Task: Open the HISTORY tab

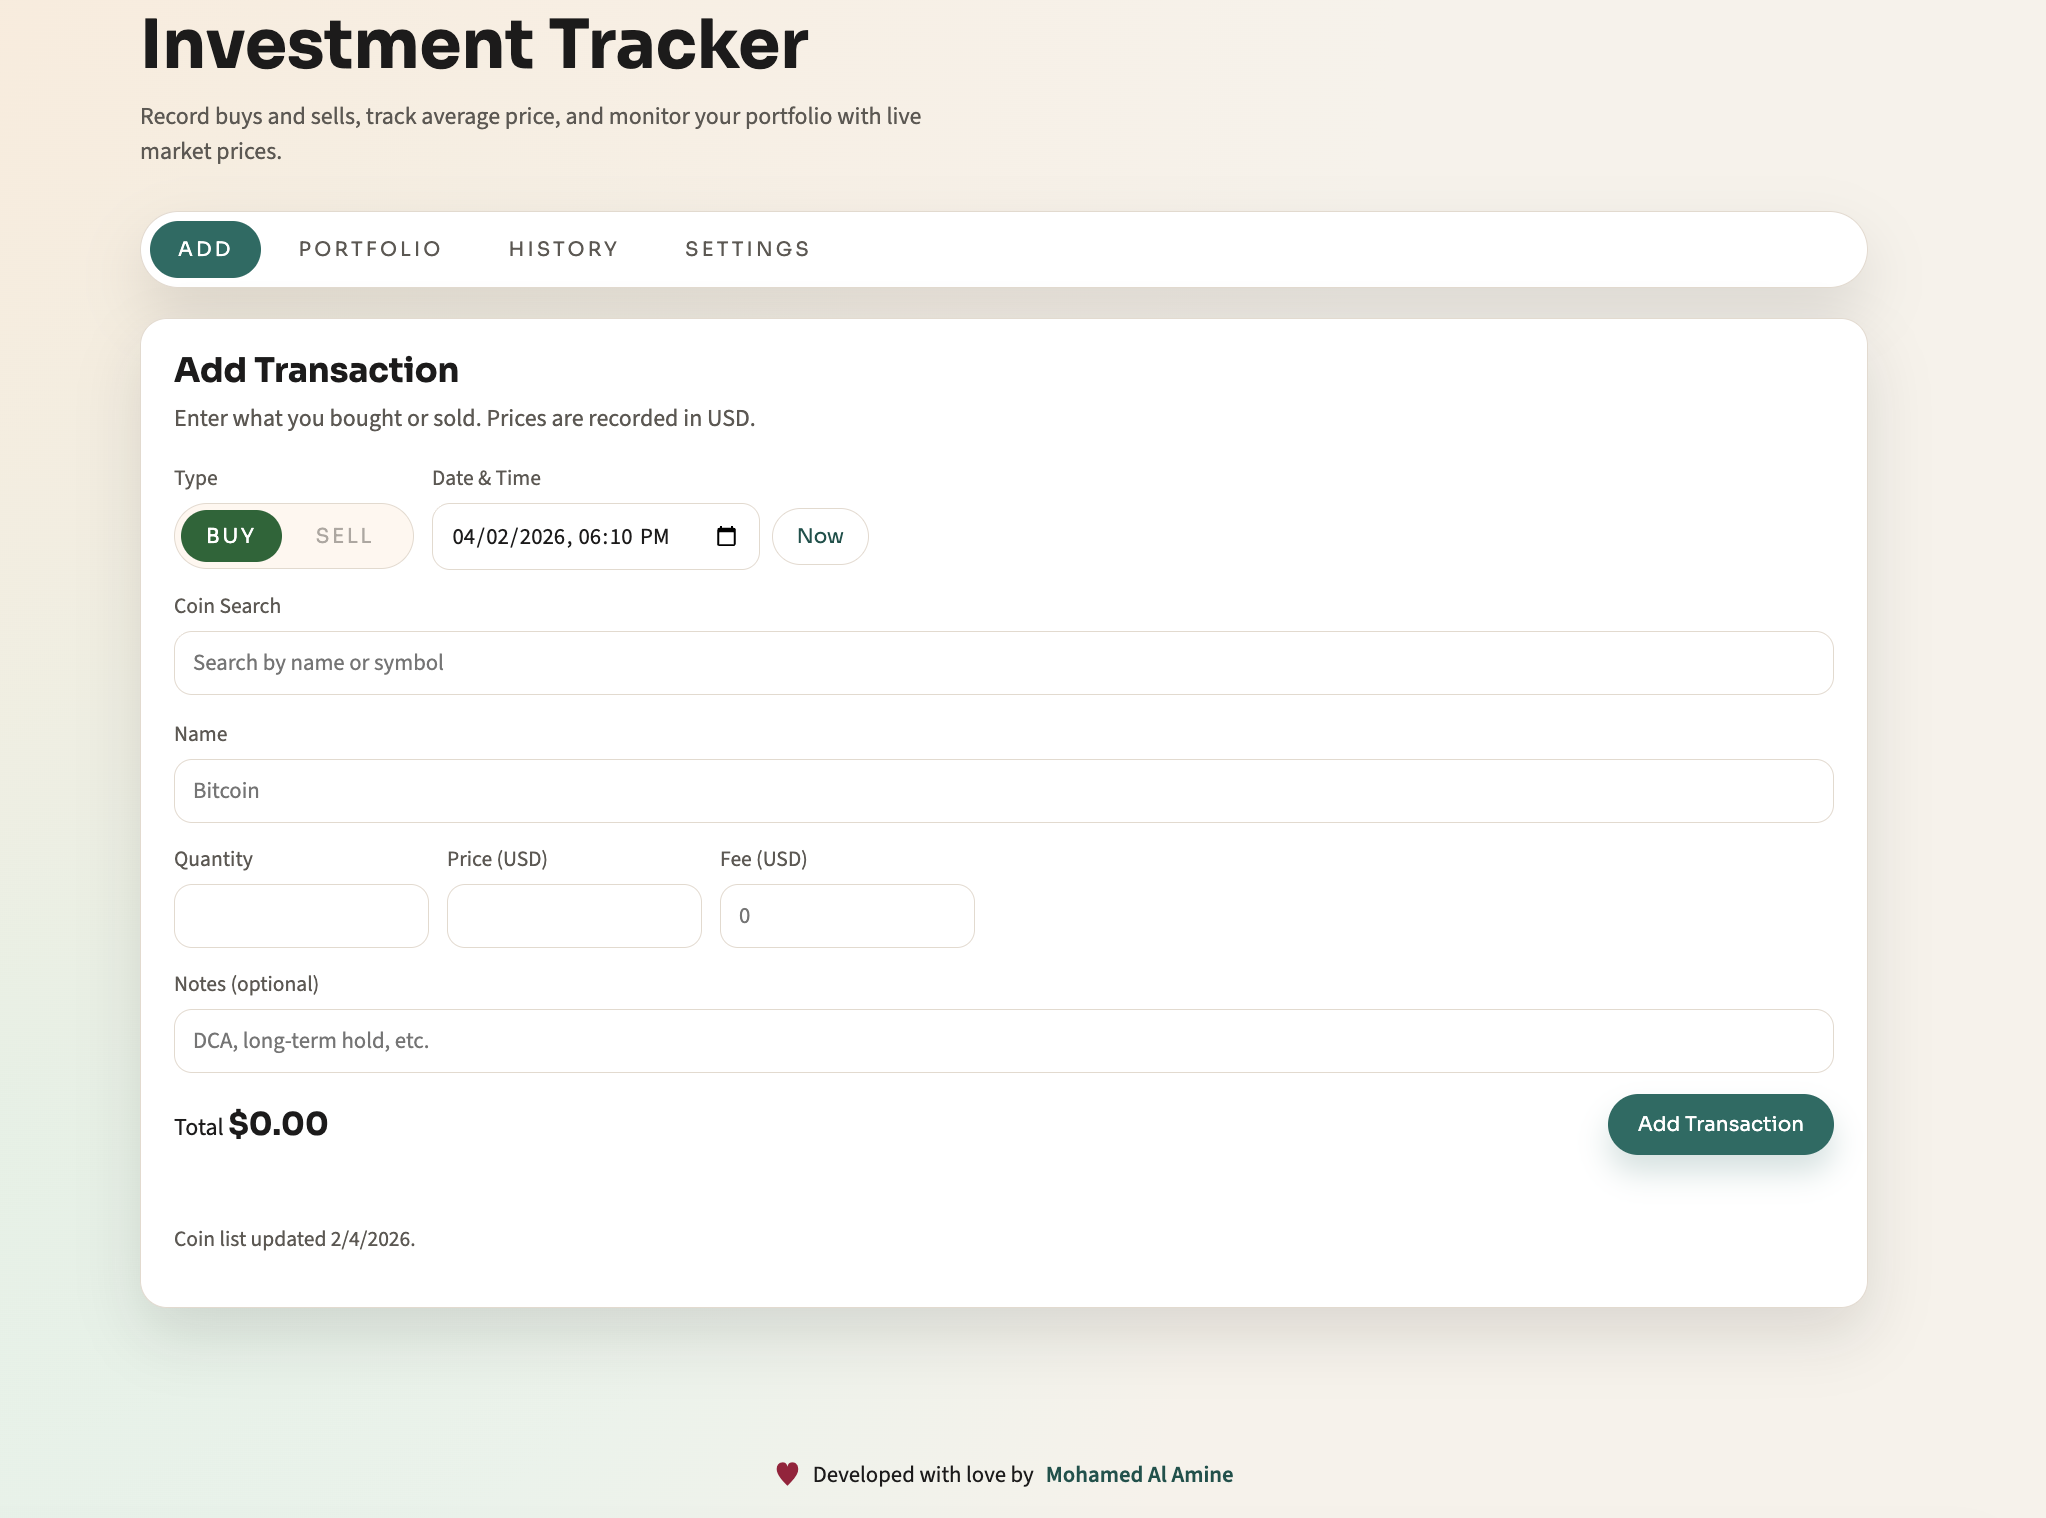Action: (x=563, y=249)
